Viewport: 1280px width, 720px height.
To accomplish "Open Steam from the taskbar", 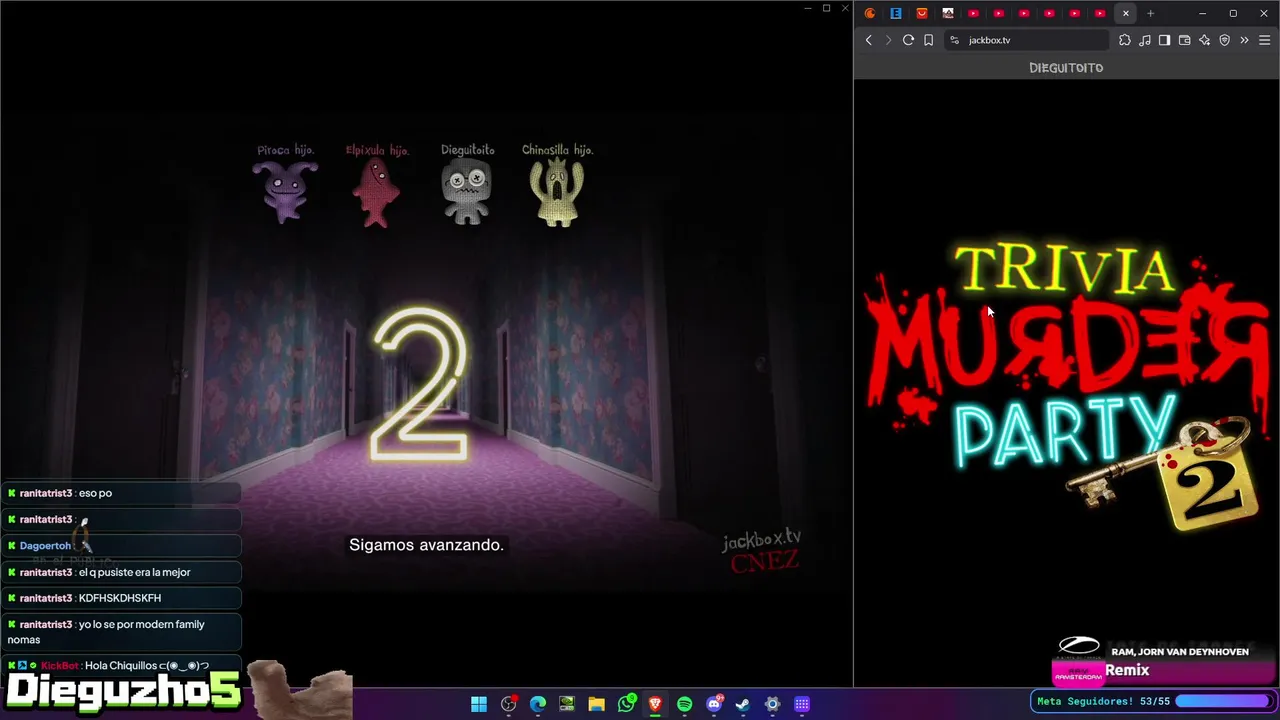I will point(743,704).
